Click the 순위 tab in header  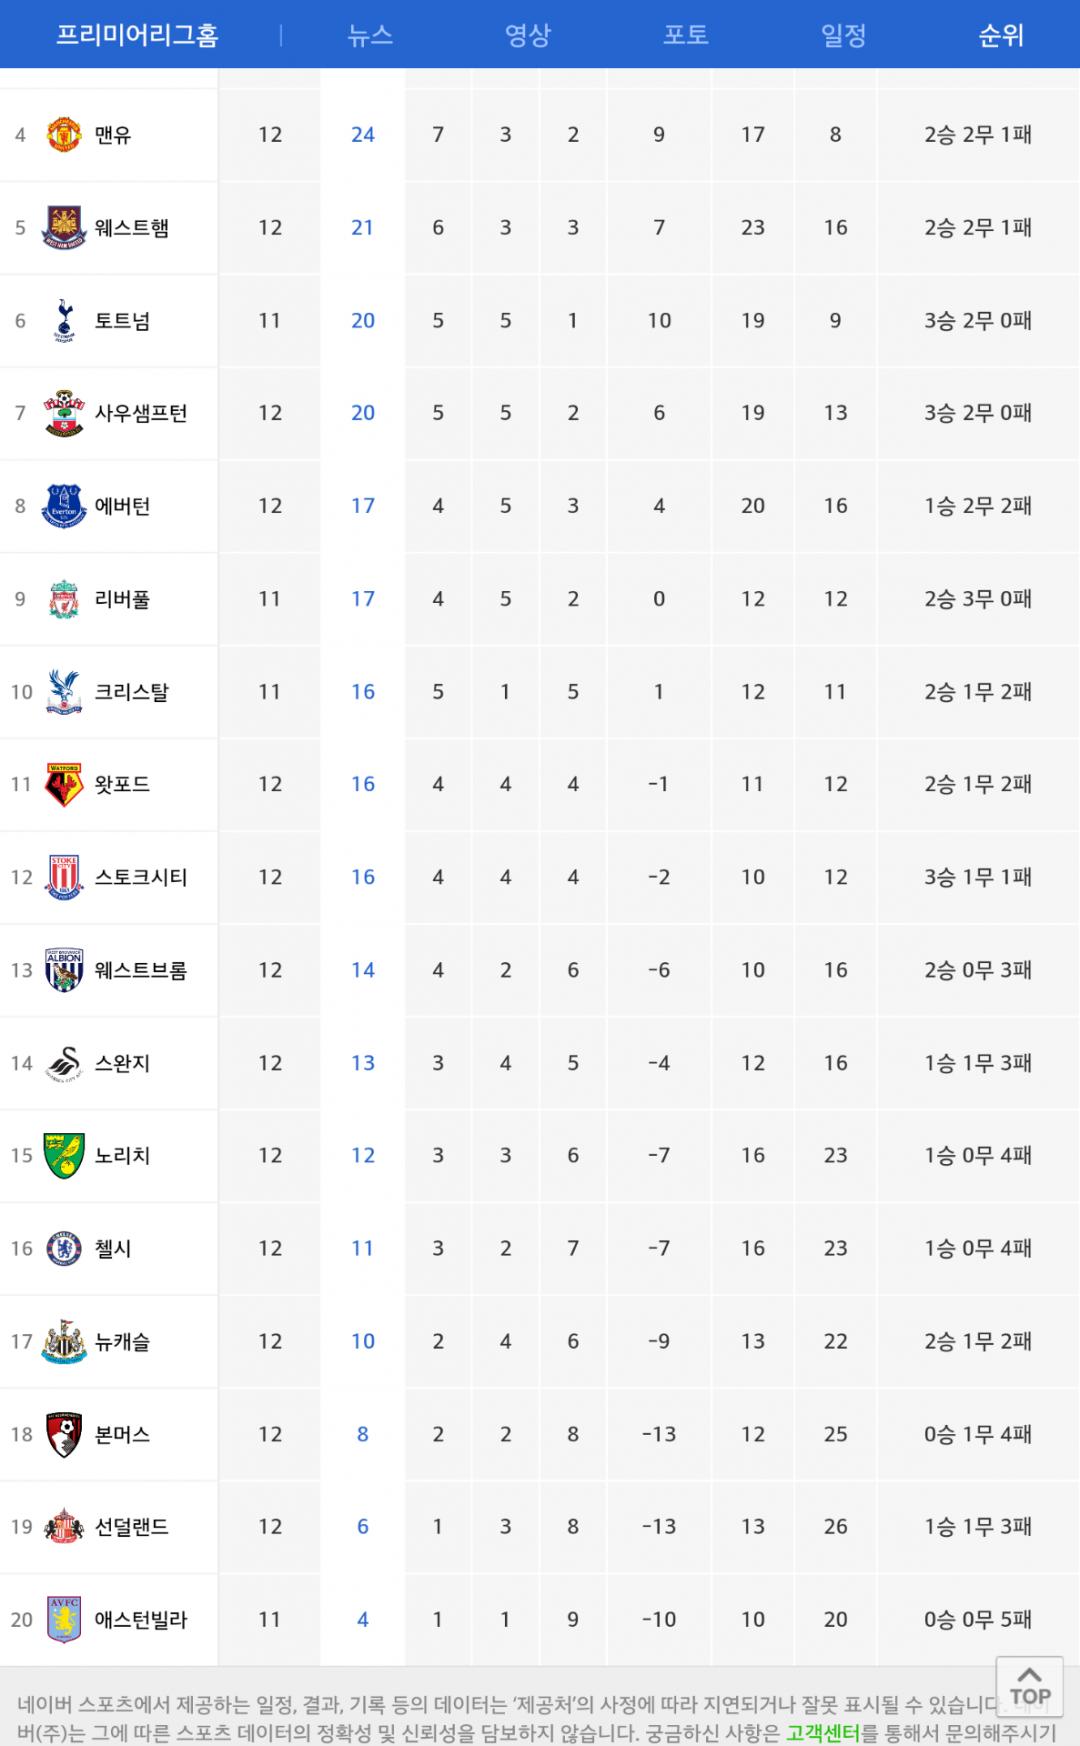click(1000, 35)
